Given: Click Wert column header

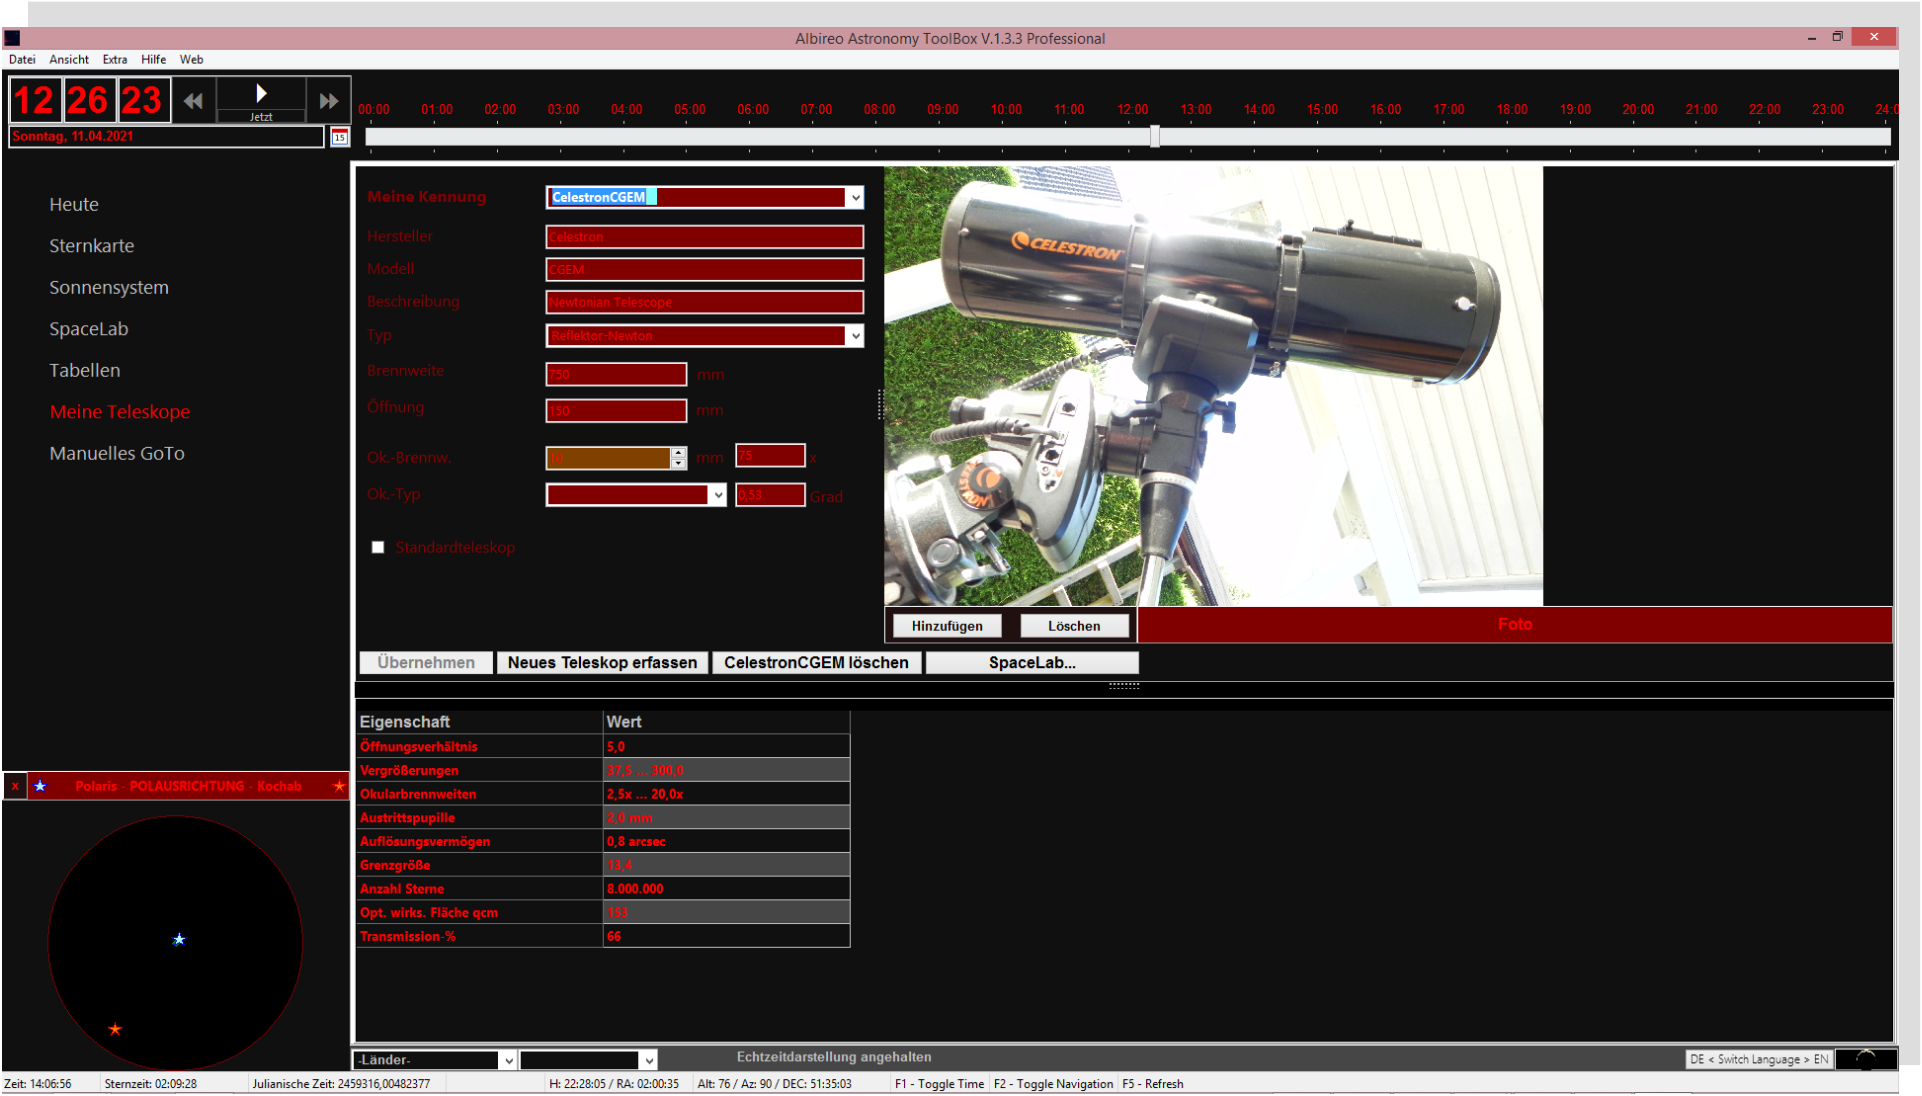Looking at the screenshot, I should tap(726, 722).
